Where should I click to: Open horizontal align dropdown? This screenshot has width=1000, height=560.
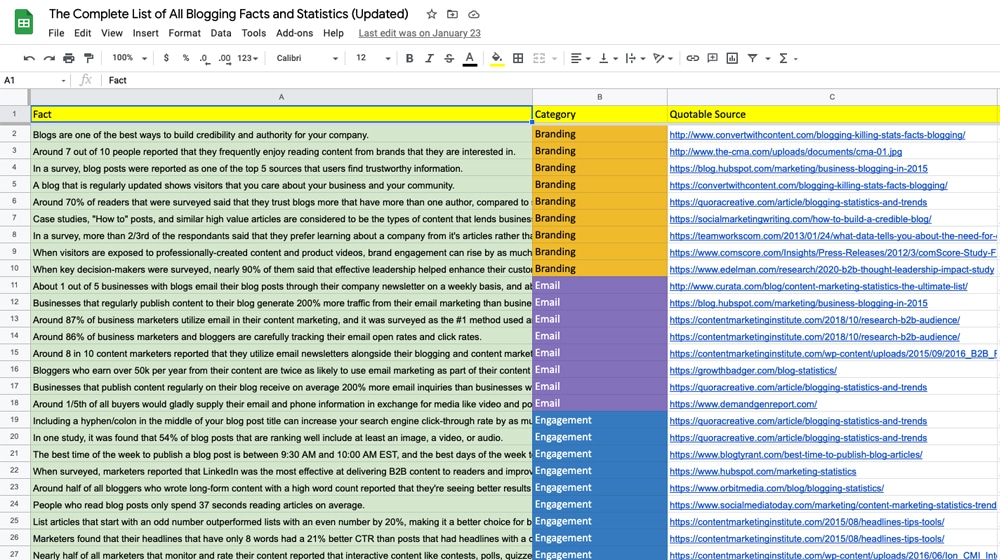point(580,58)
